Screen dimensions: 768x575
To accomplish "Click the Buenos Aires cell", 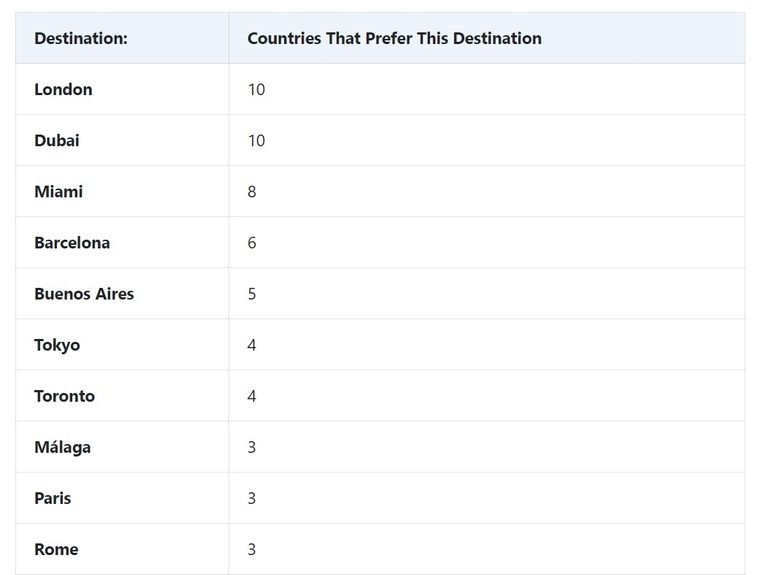I will (x=84, y=294).
